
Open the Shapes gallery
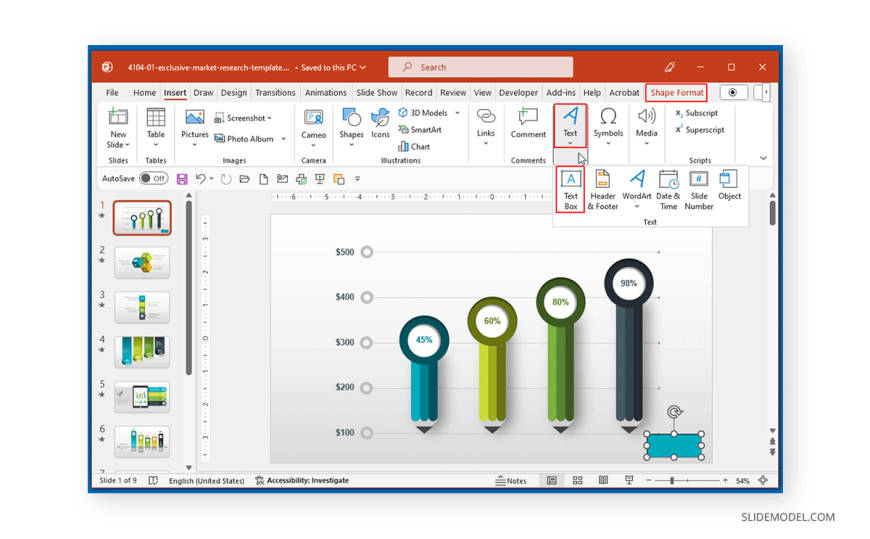[x=351, y=128]
